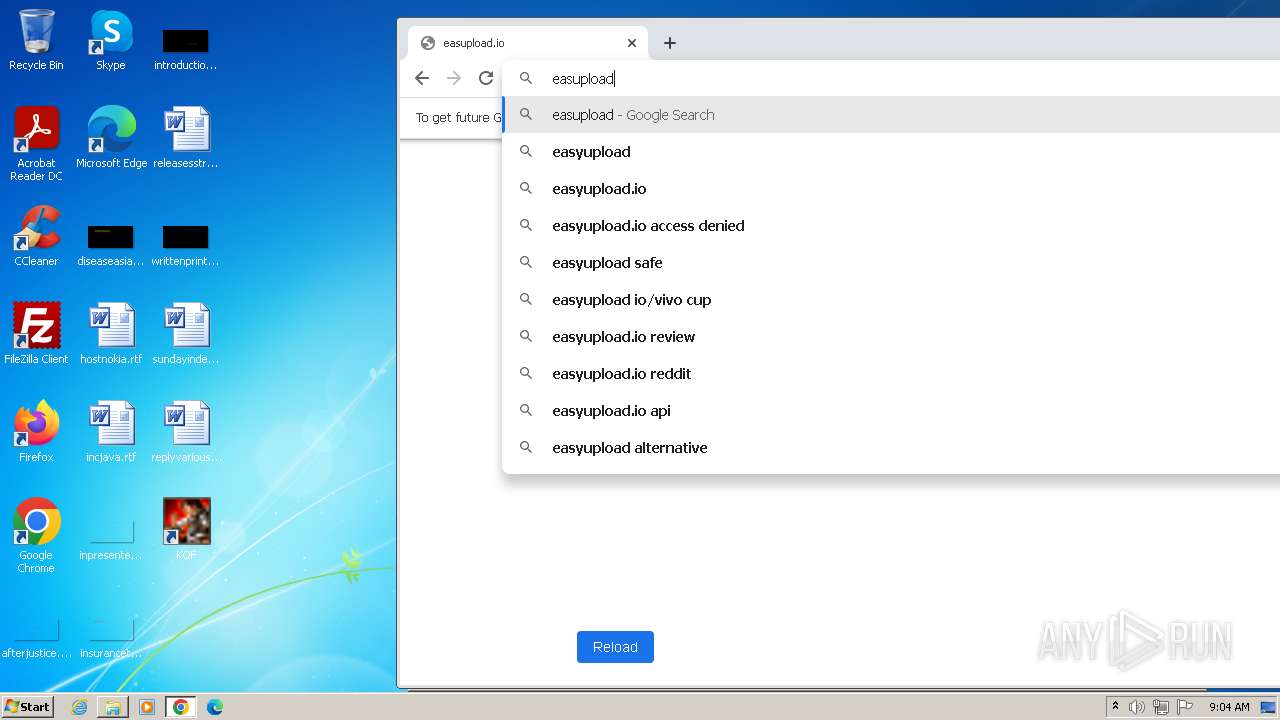
Task: Open Edge from the taskbar
Action: tap(215, 707)
